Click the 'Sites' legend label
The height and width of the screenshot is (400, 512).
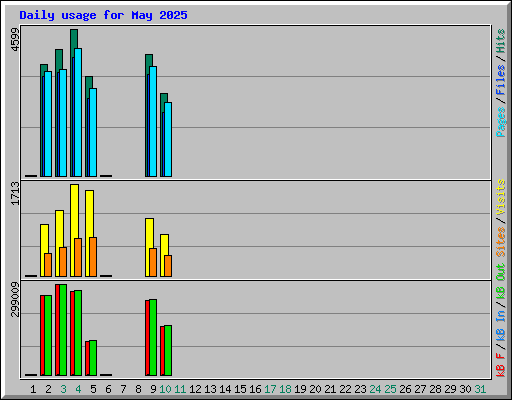click(500, 241)
